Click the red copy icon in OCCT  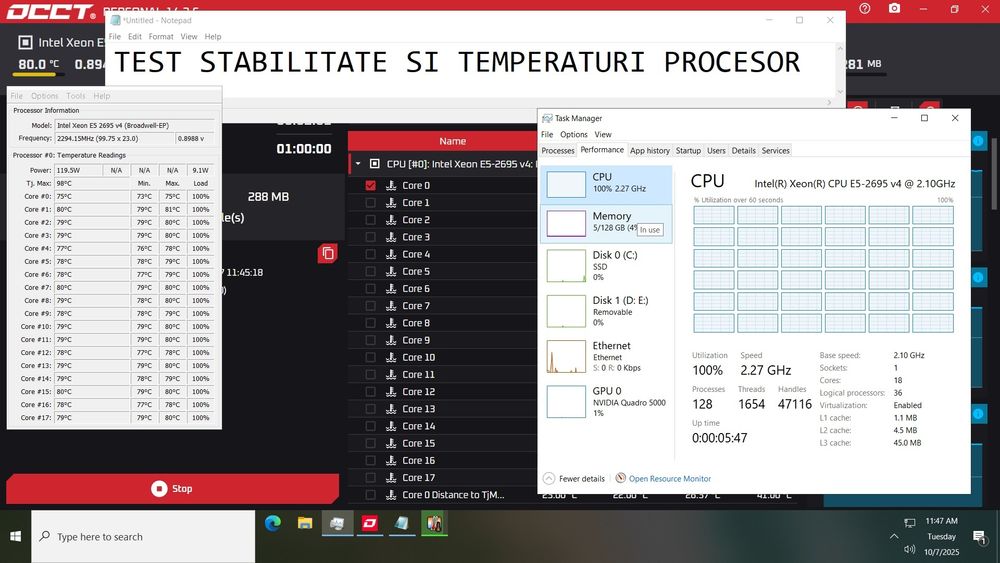328,253
